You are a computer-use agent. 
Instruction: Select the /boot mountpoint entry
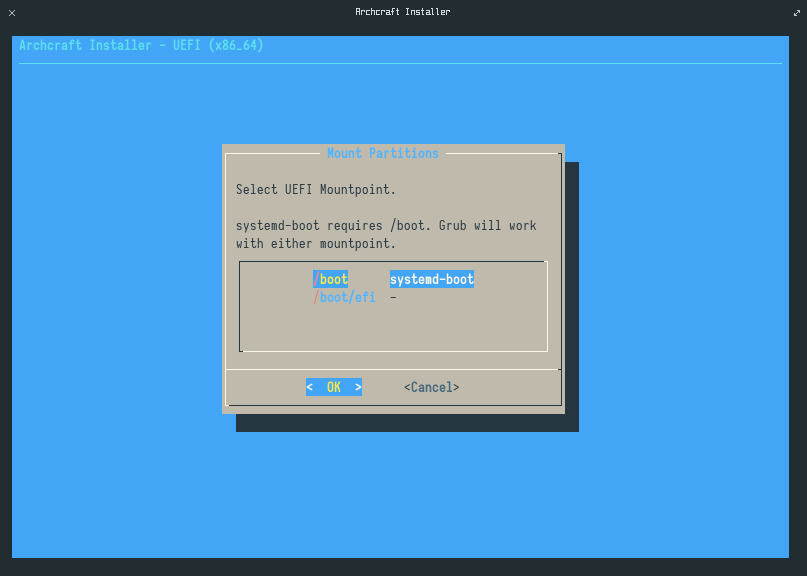(x=330, y=279)
